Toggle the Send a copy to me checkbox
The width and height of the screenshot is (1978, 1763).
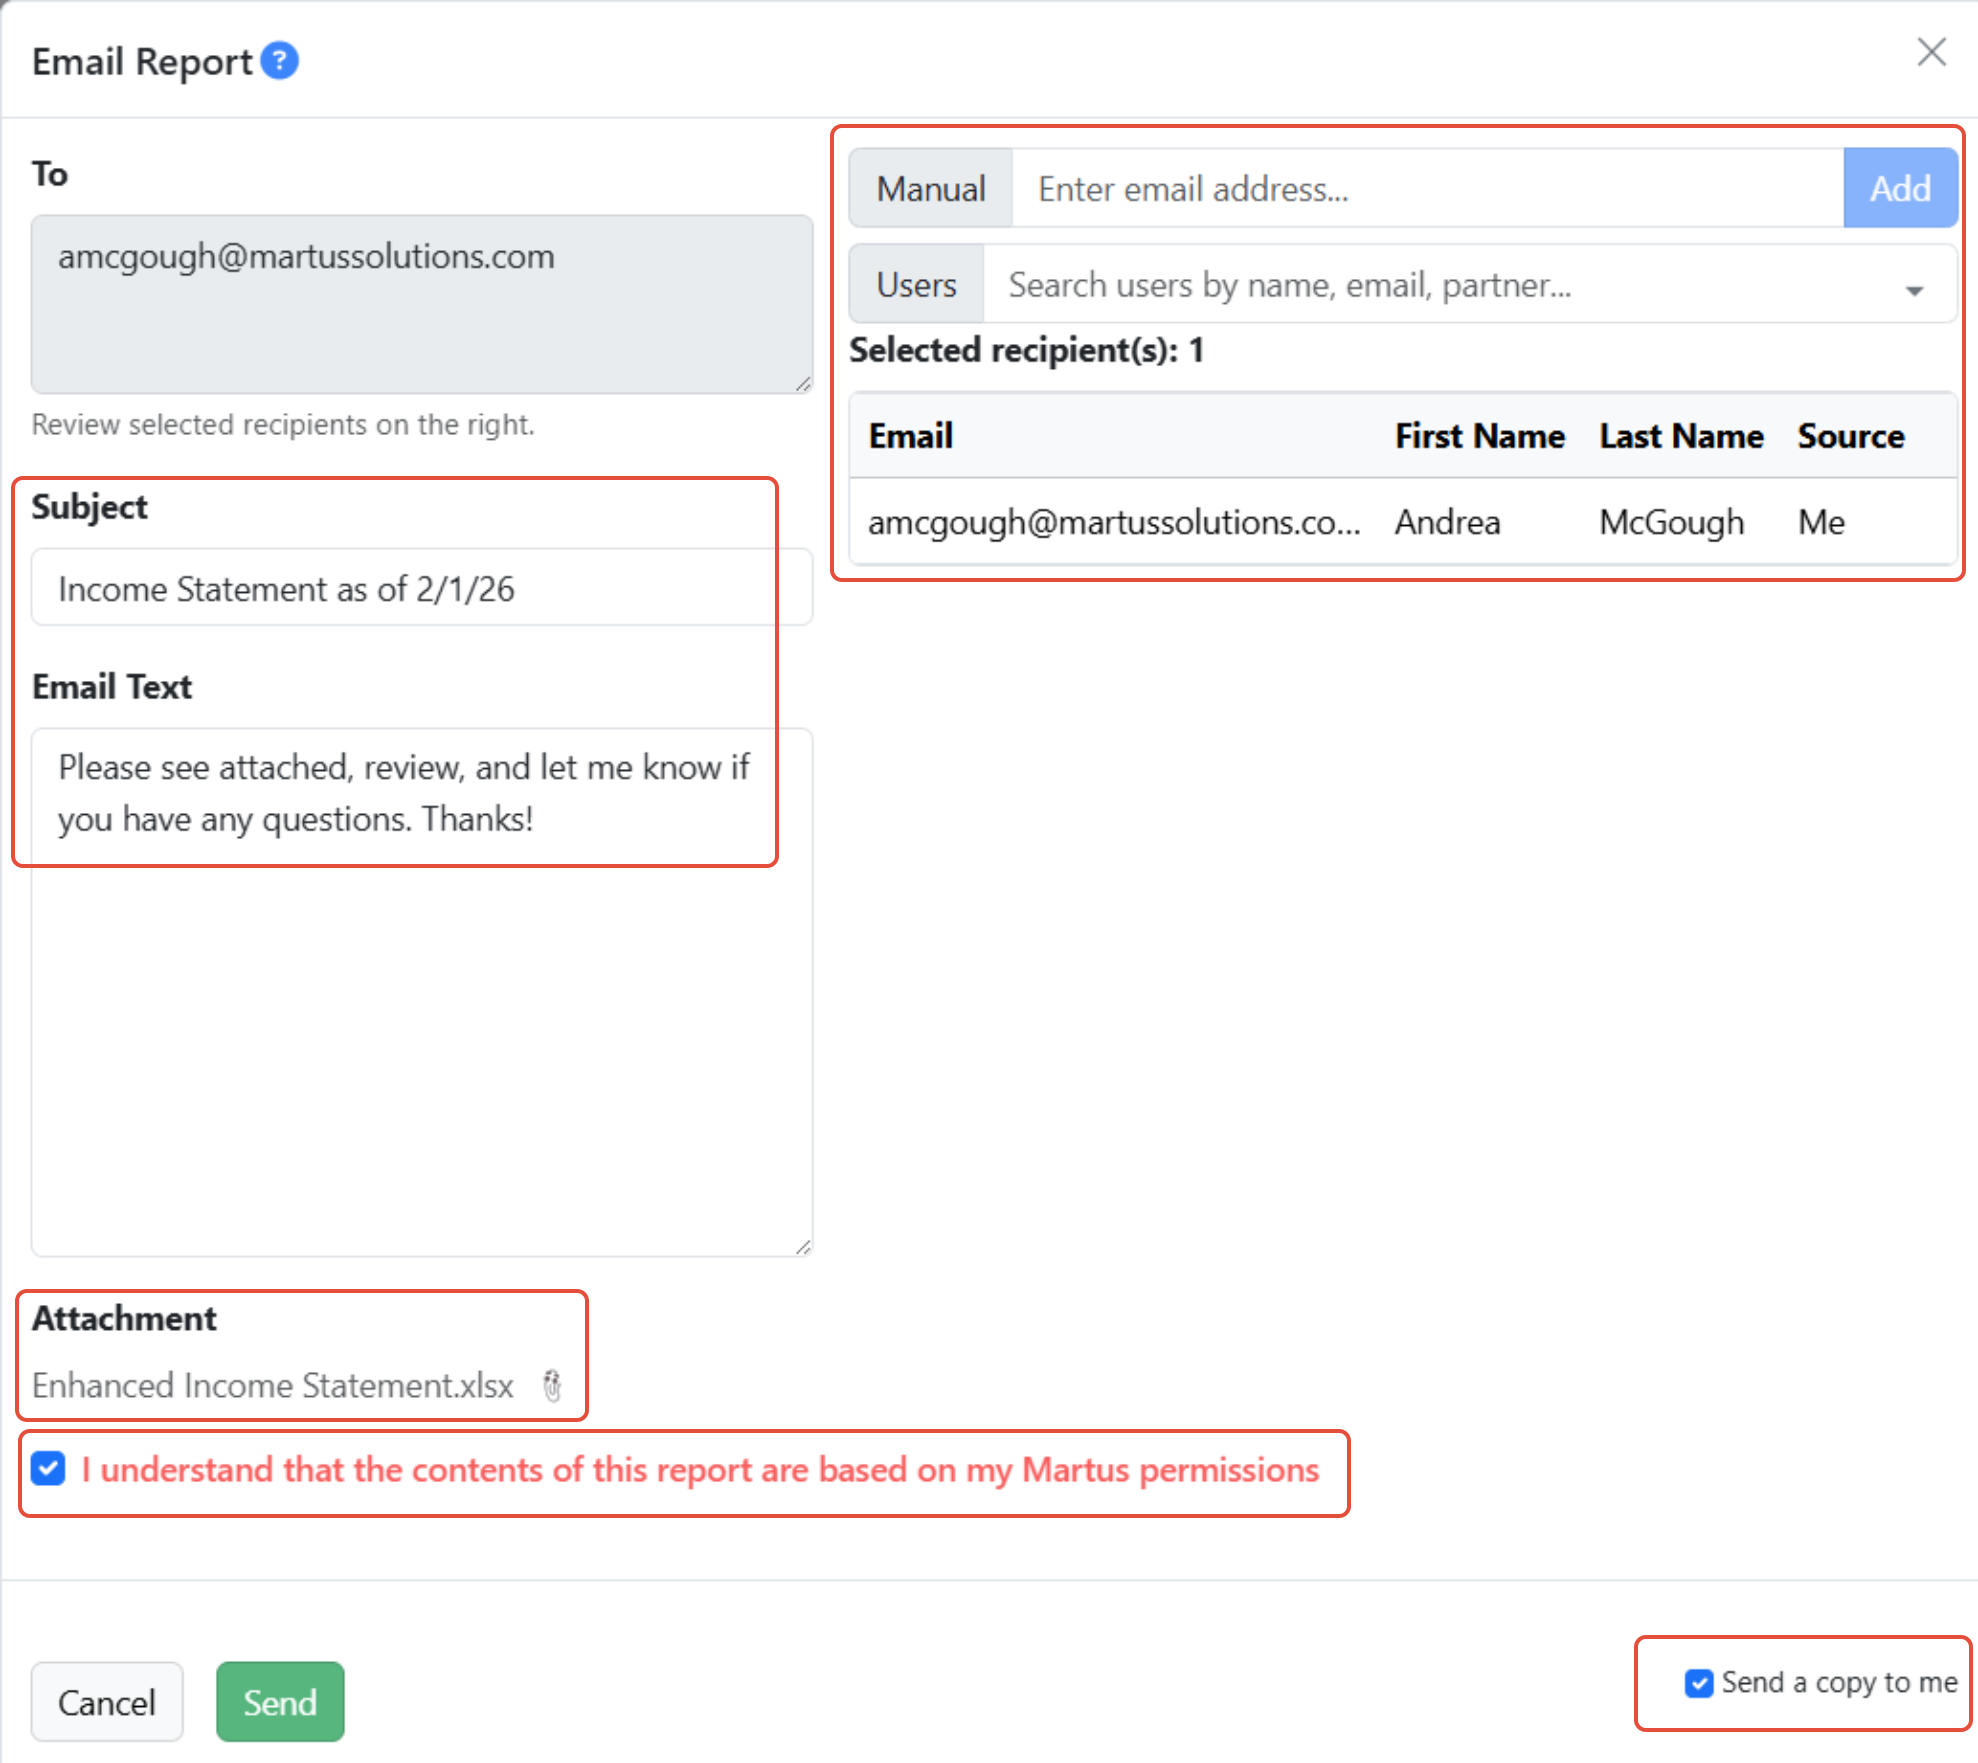click(x=1698, y=1683)
